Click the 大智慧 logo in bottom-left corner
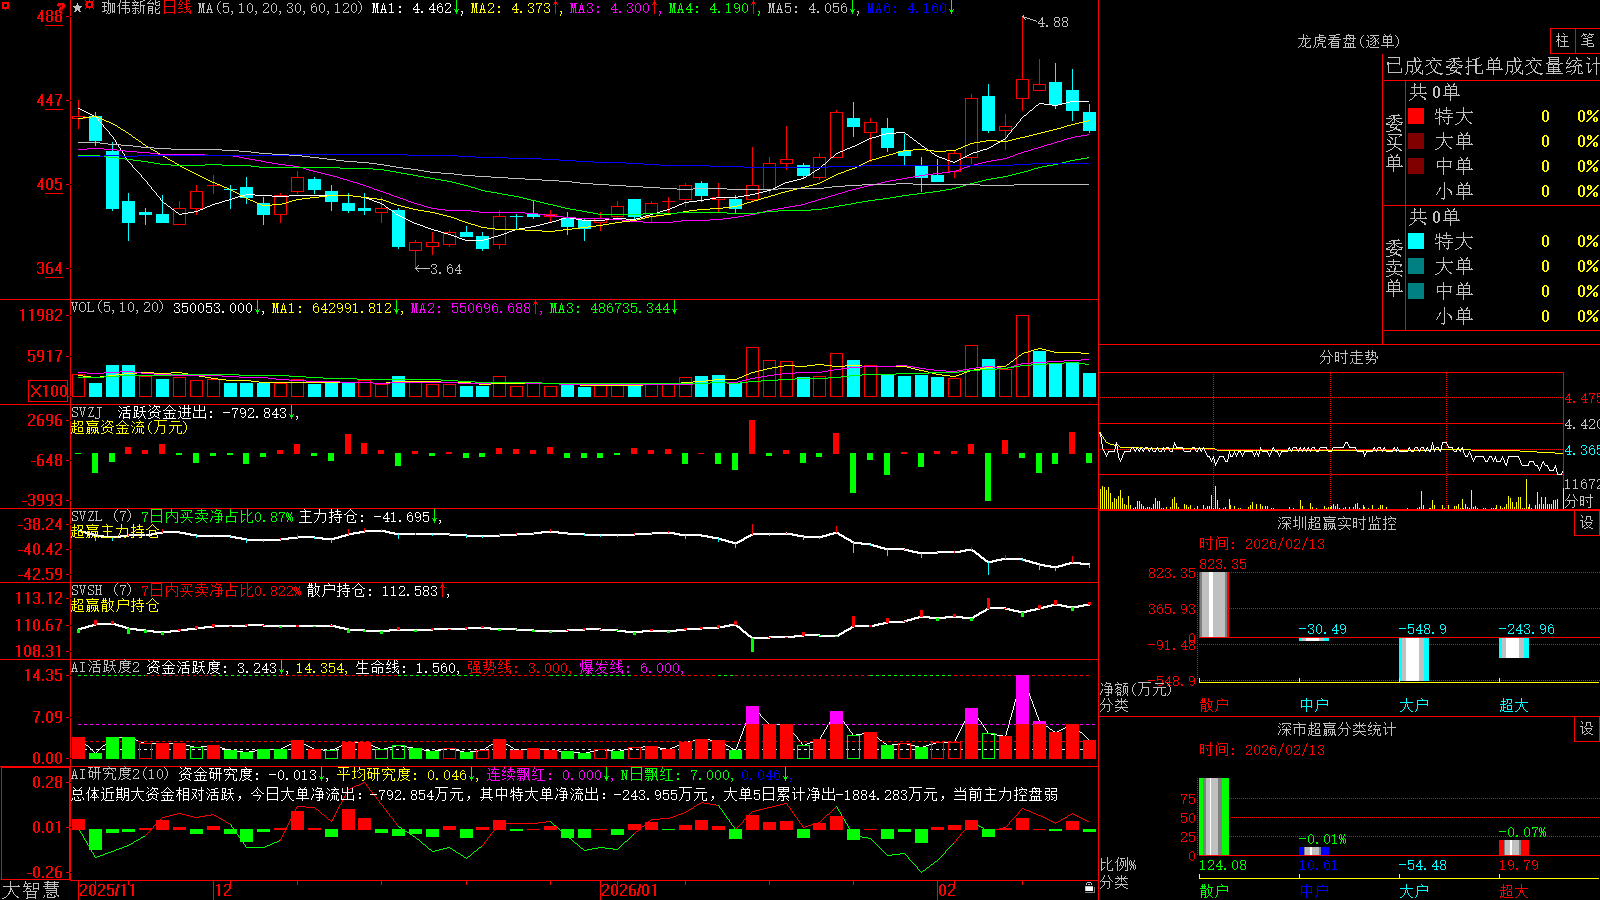The height and width of the screenshot is (900, 1600). tap(31, 890)
